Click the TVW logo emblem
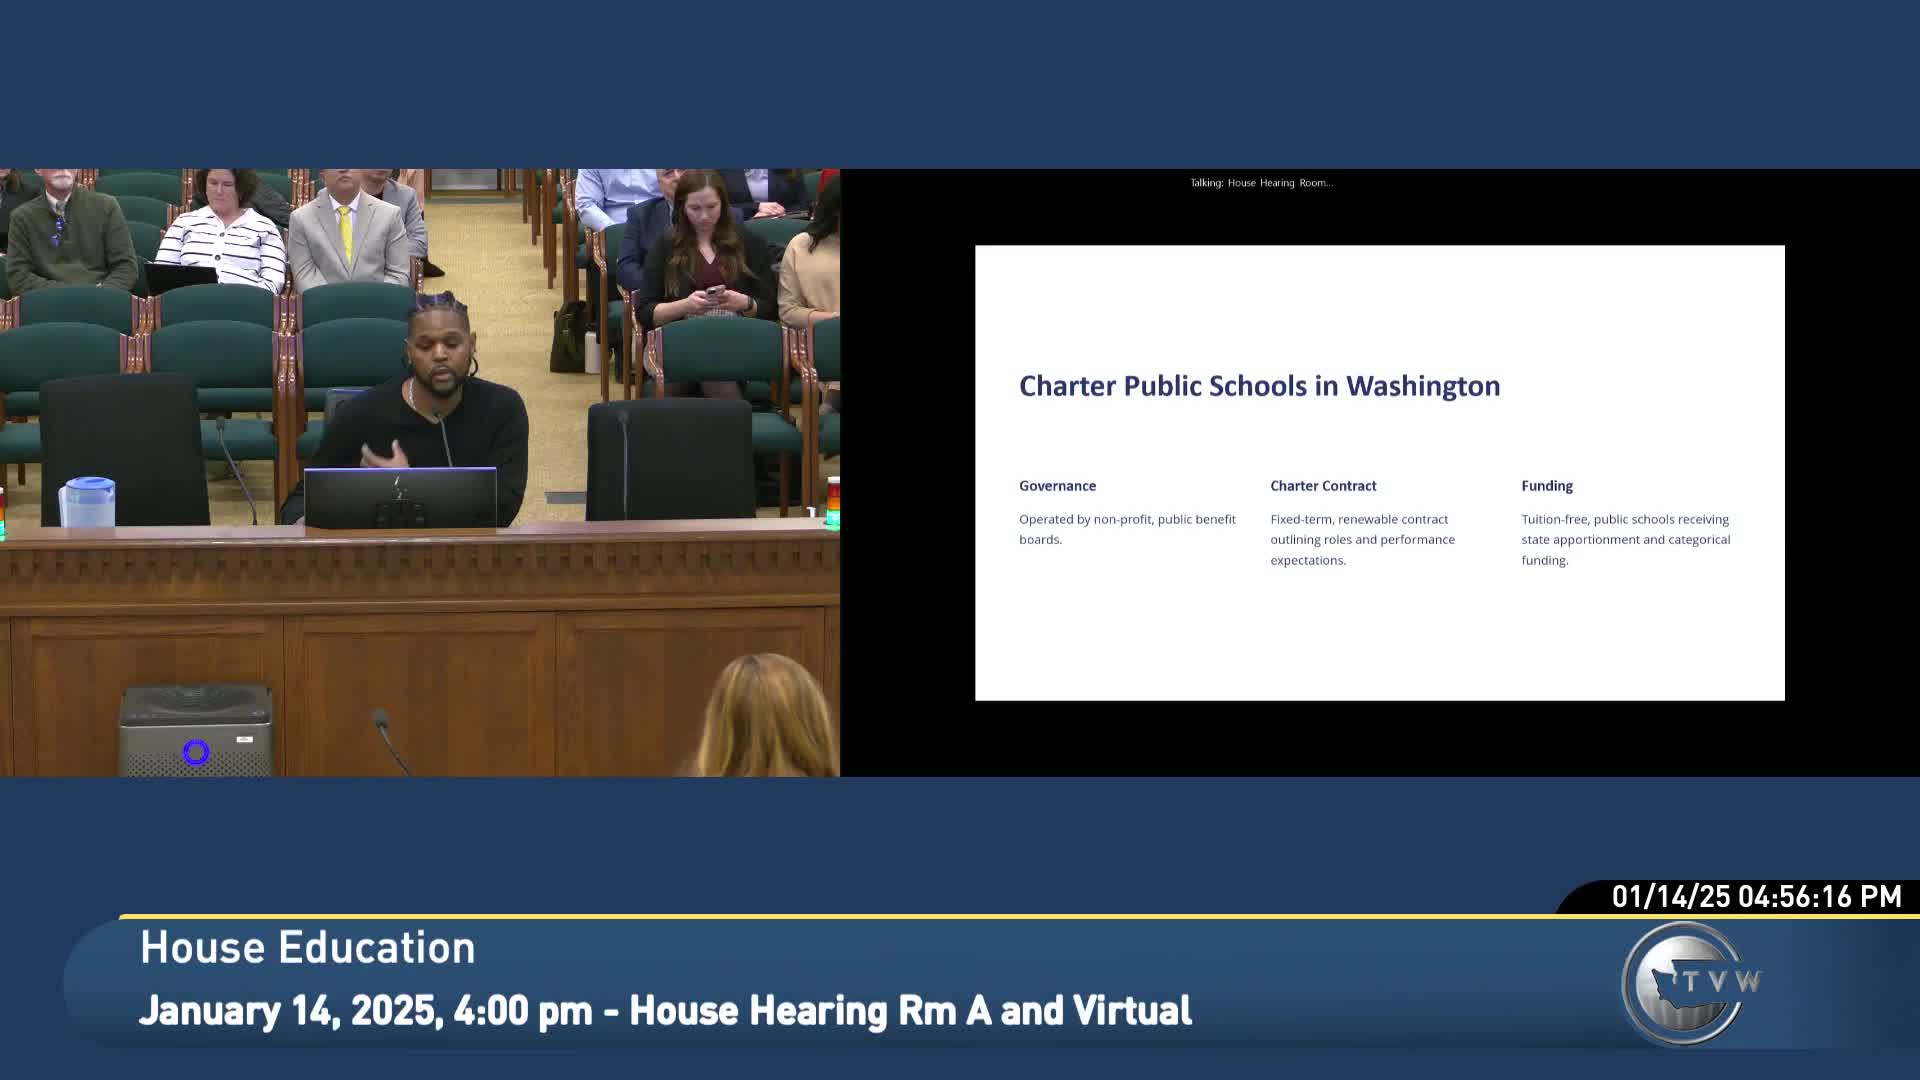The height and width of the screenshot is (1080, 1920). click(1686, 984)
